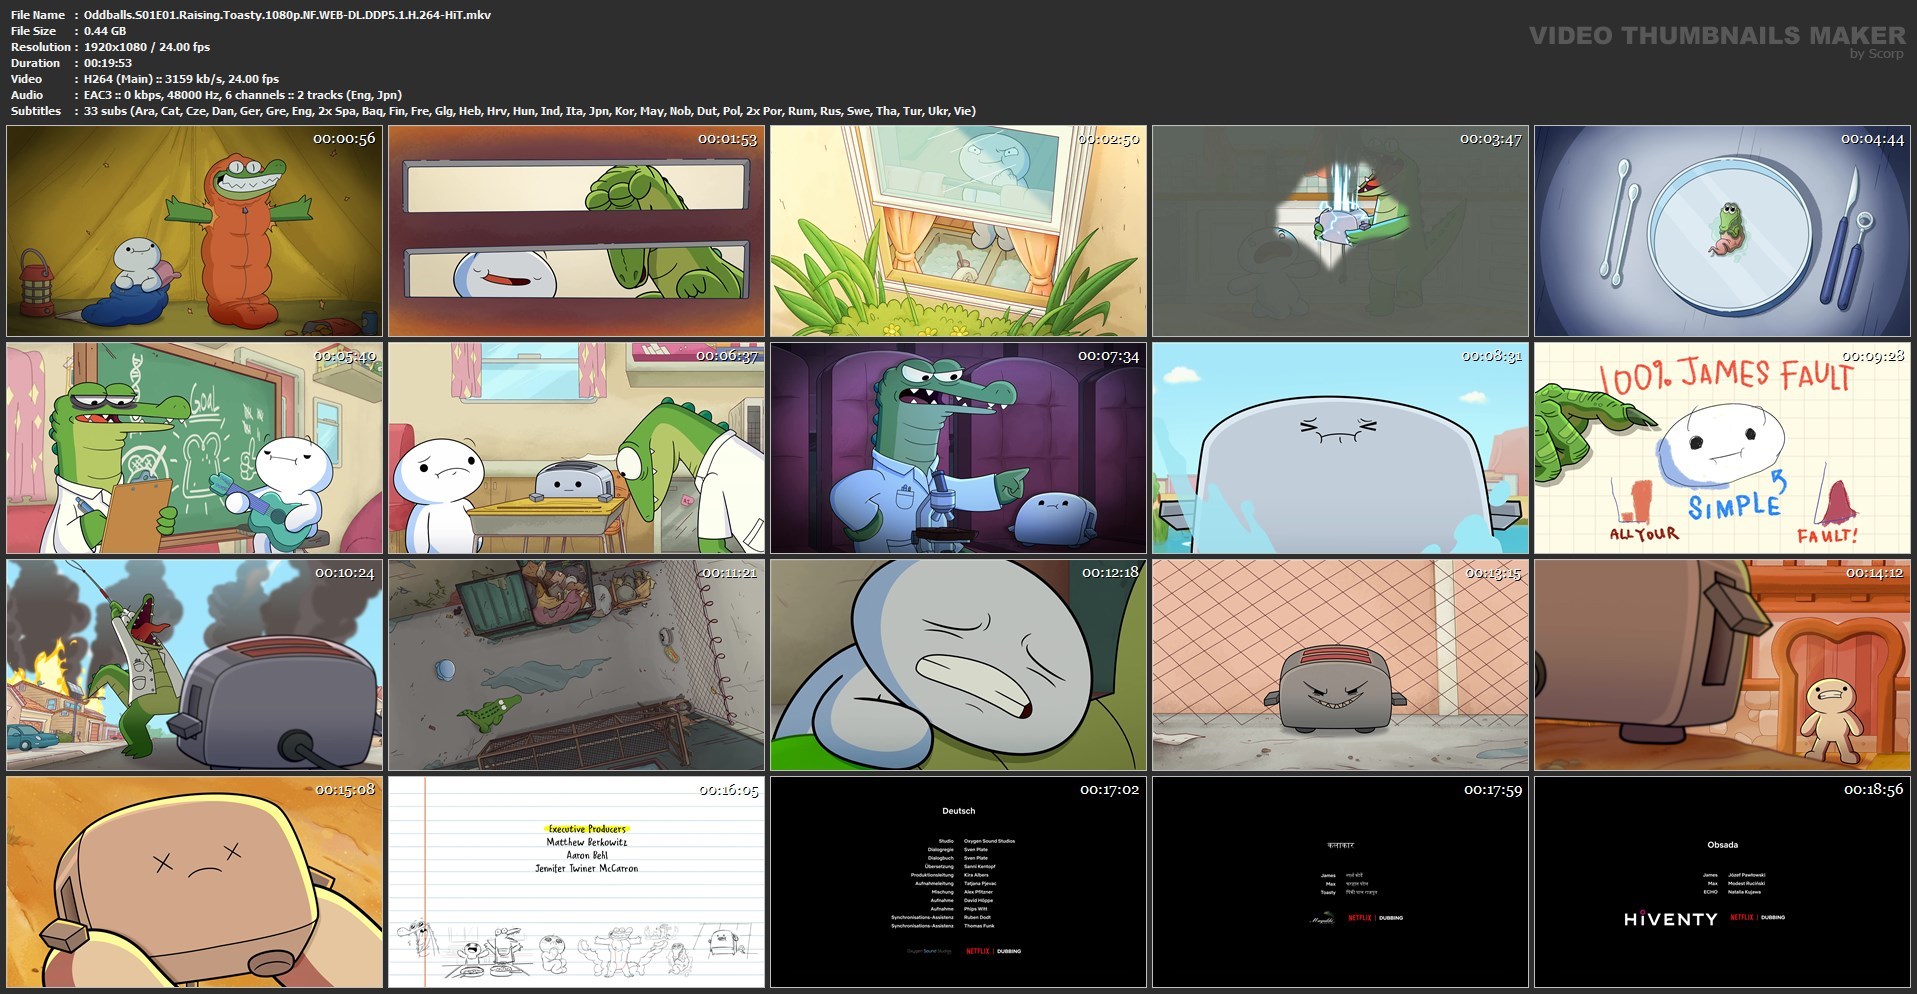Open the thumbnail at 00:06:37
1917x994 pixels.
[577, 448]
